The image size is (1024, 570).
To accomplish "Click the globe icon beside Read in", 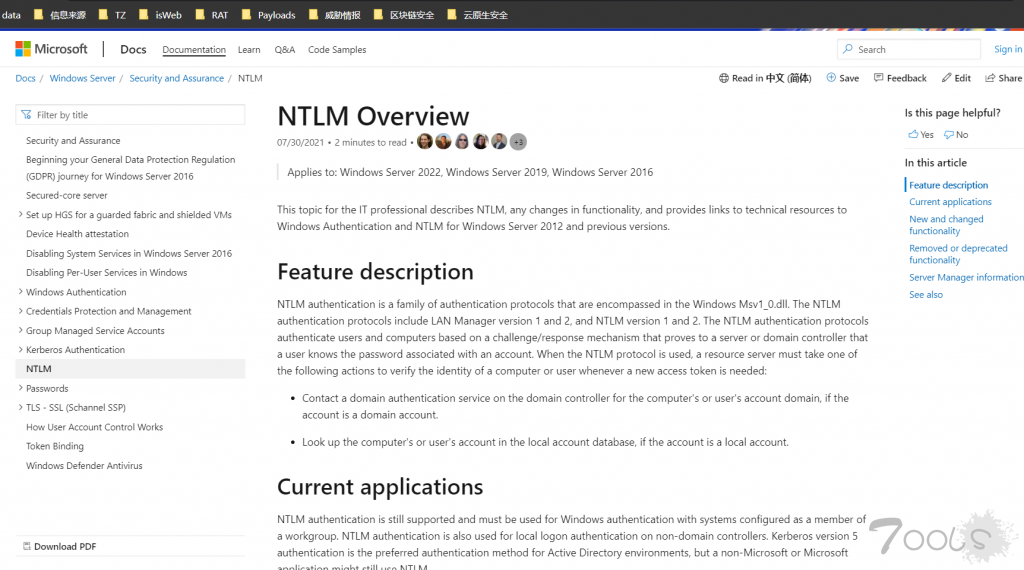I will 724,78.
